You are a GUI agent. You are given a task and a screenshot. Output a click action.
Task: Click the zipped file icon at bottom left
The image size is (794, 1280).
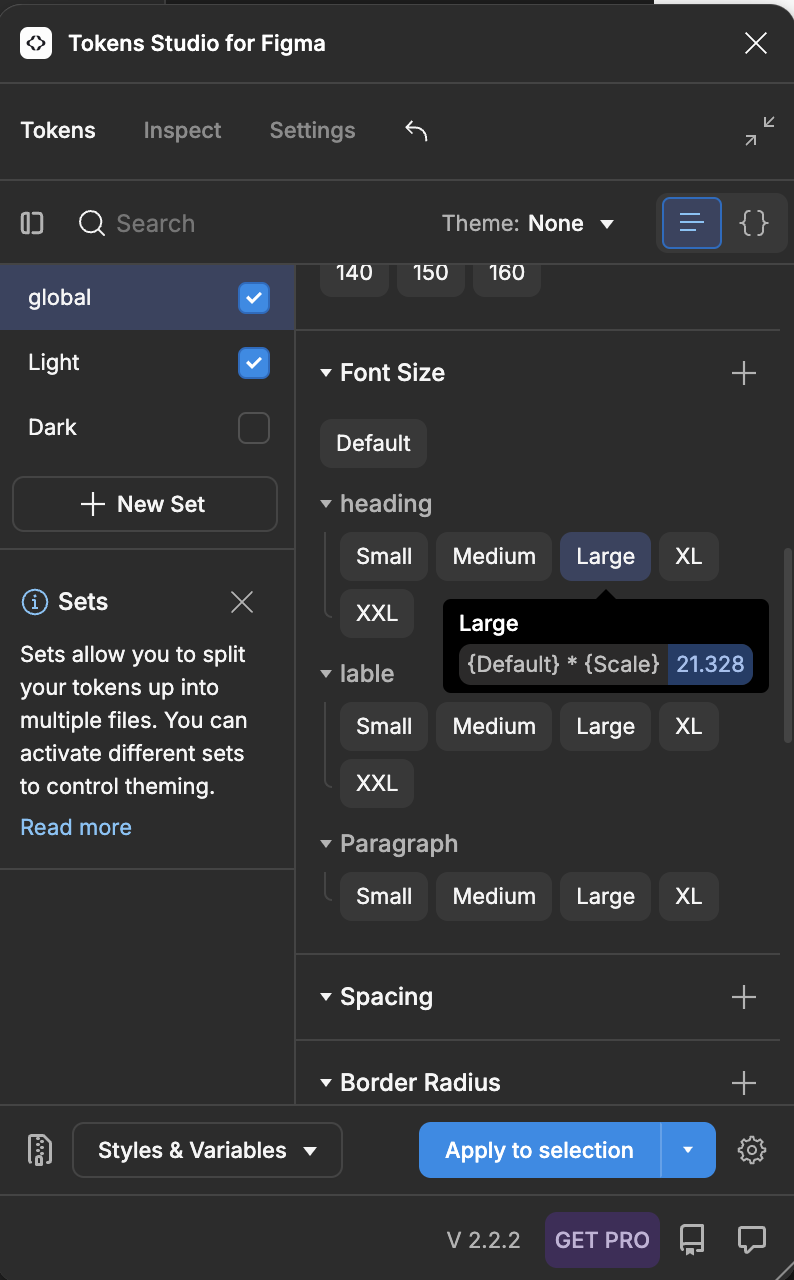coord(39,1150)
